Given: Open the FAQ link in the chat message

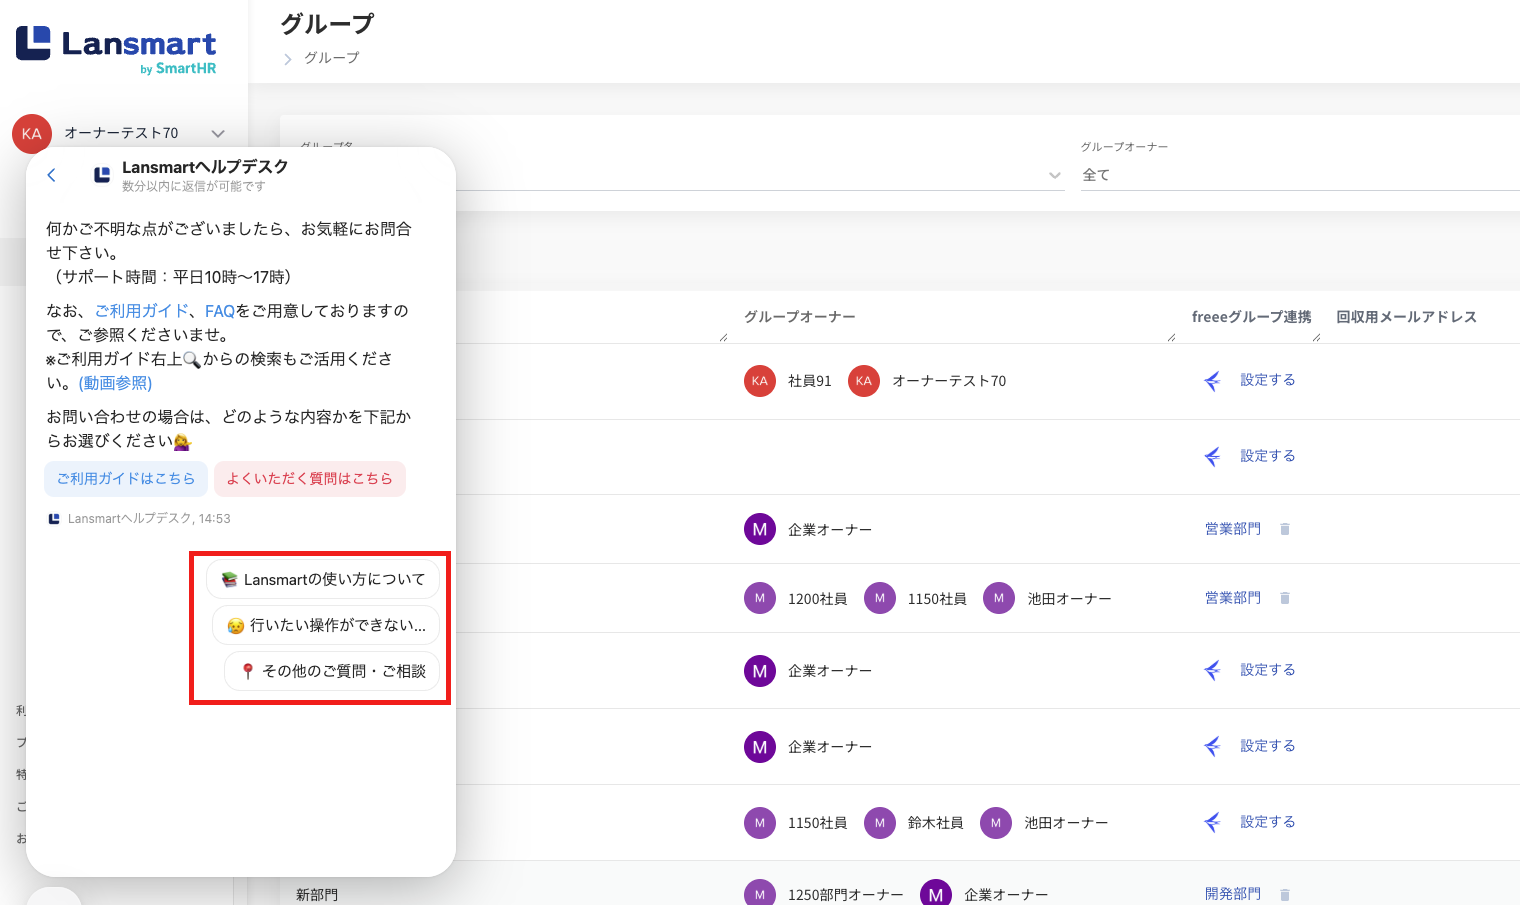Looking at the screenshot, I should 219,311.
